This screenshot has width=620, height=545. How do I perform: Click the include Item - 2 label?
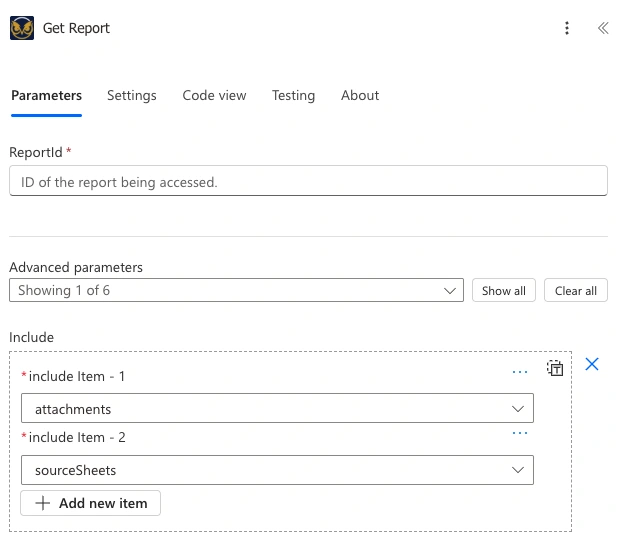pyautogui.click(x=77, y=437)
